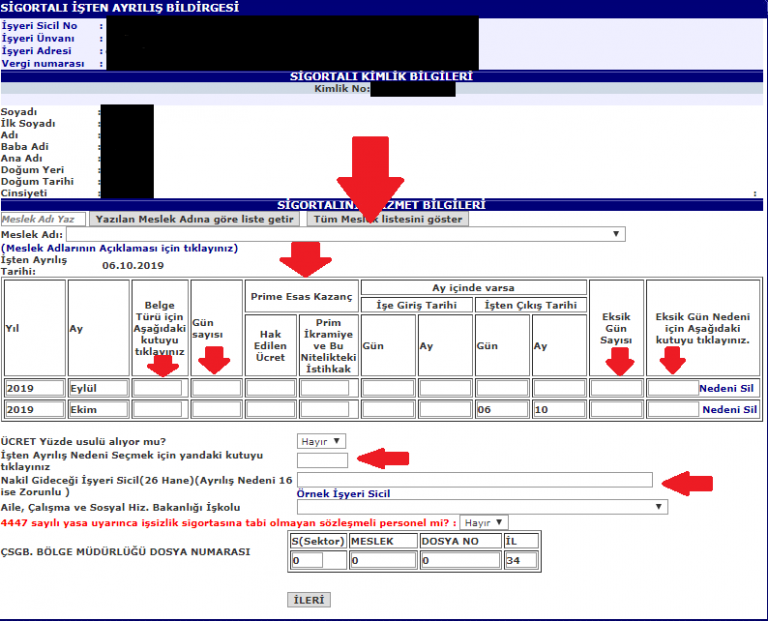
Task: Click the İşten Ayrılış Nedeni selection box
Action: 322,460
